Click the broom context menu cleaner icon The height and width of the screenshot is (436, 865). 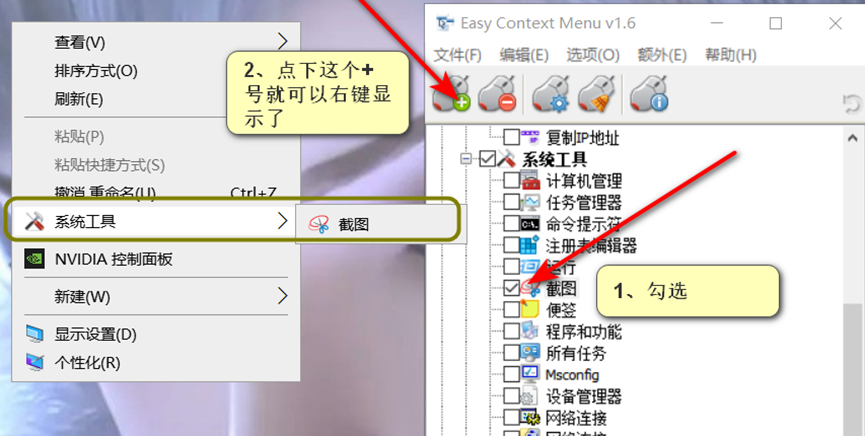596,95
